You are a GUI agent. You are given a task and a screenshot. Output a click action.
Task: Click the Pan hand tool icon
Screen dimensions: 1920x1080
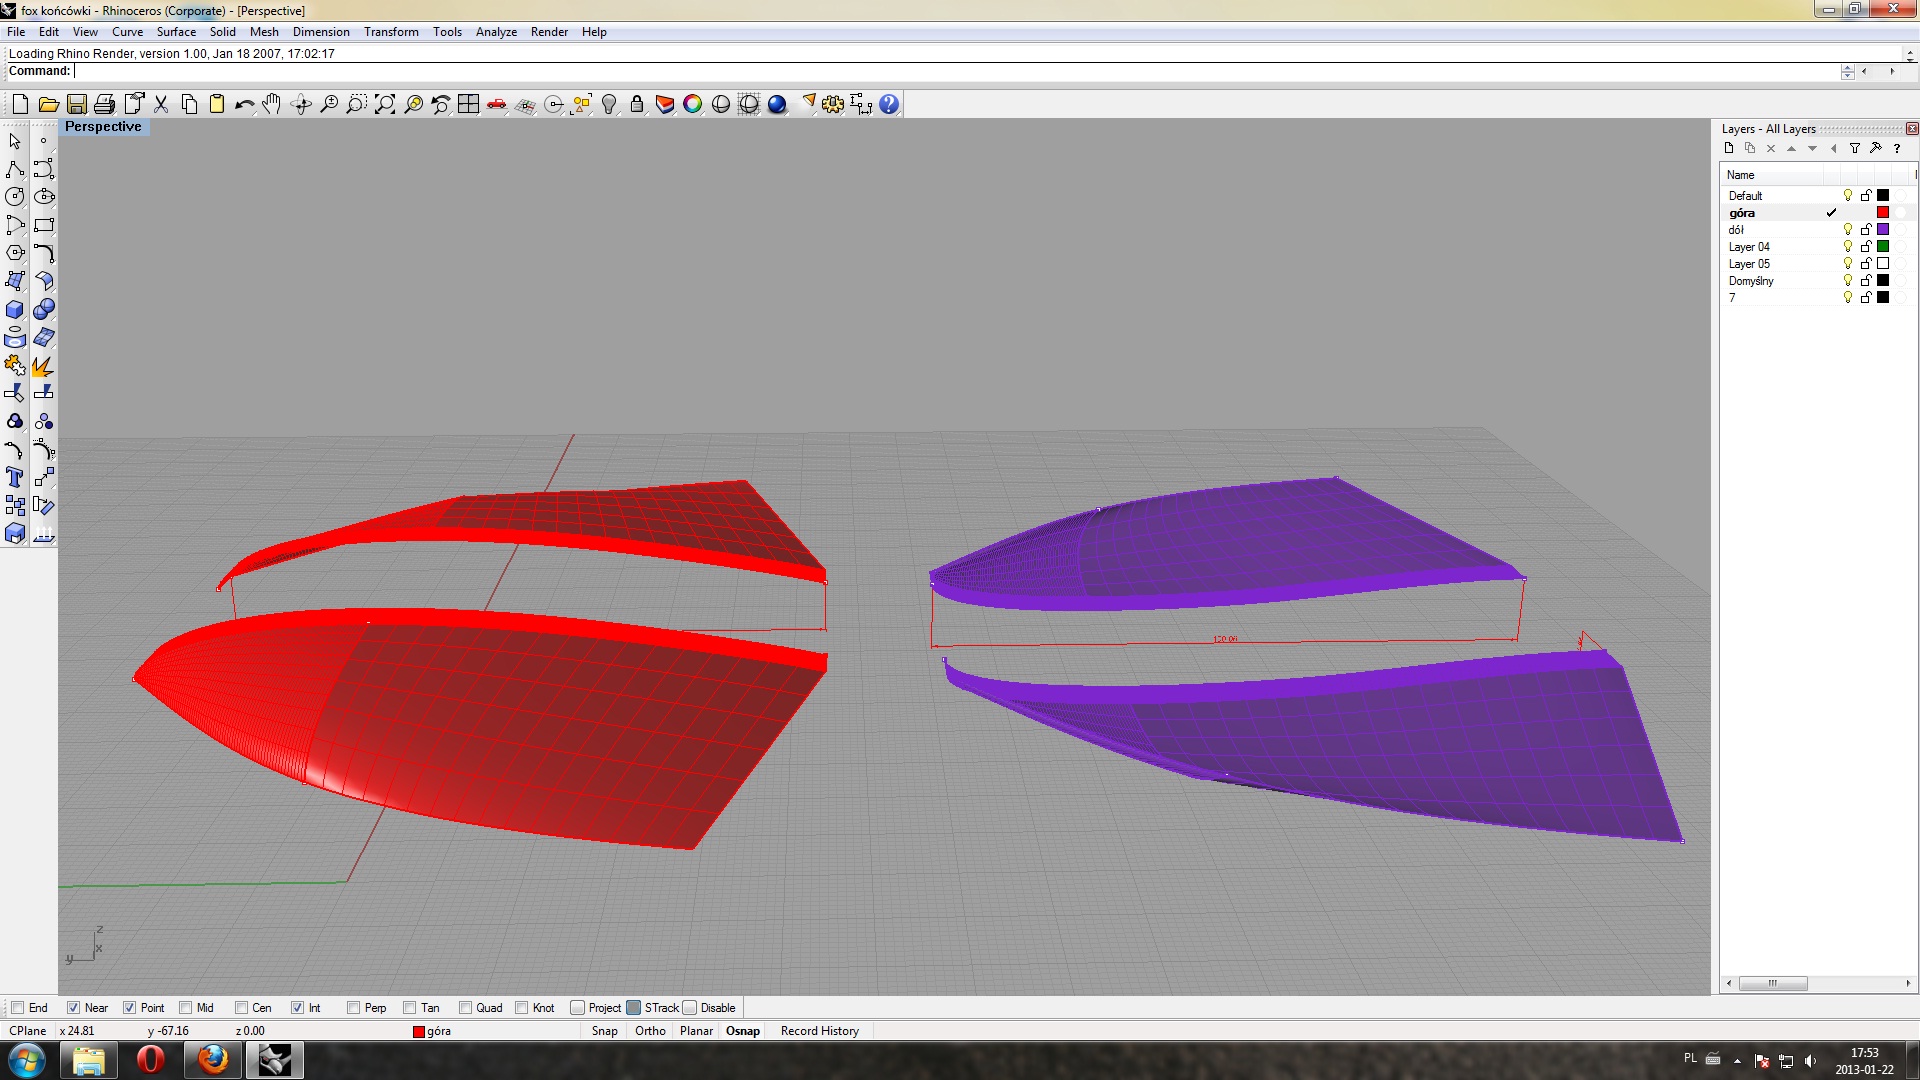click(272, 104)
